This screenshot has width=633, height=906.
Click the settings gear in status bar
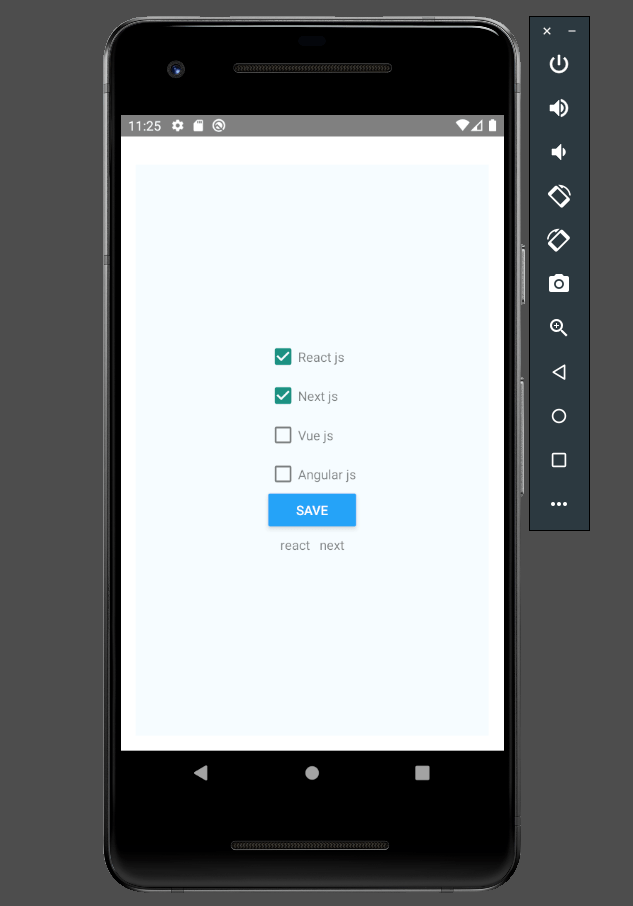(x=178, y=125)
